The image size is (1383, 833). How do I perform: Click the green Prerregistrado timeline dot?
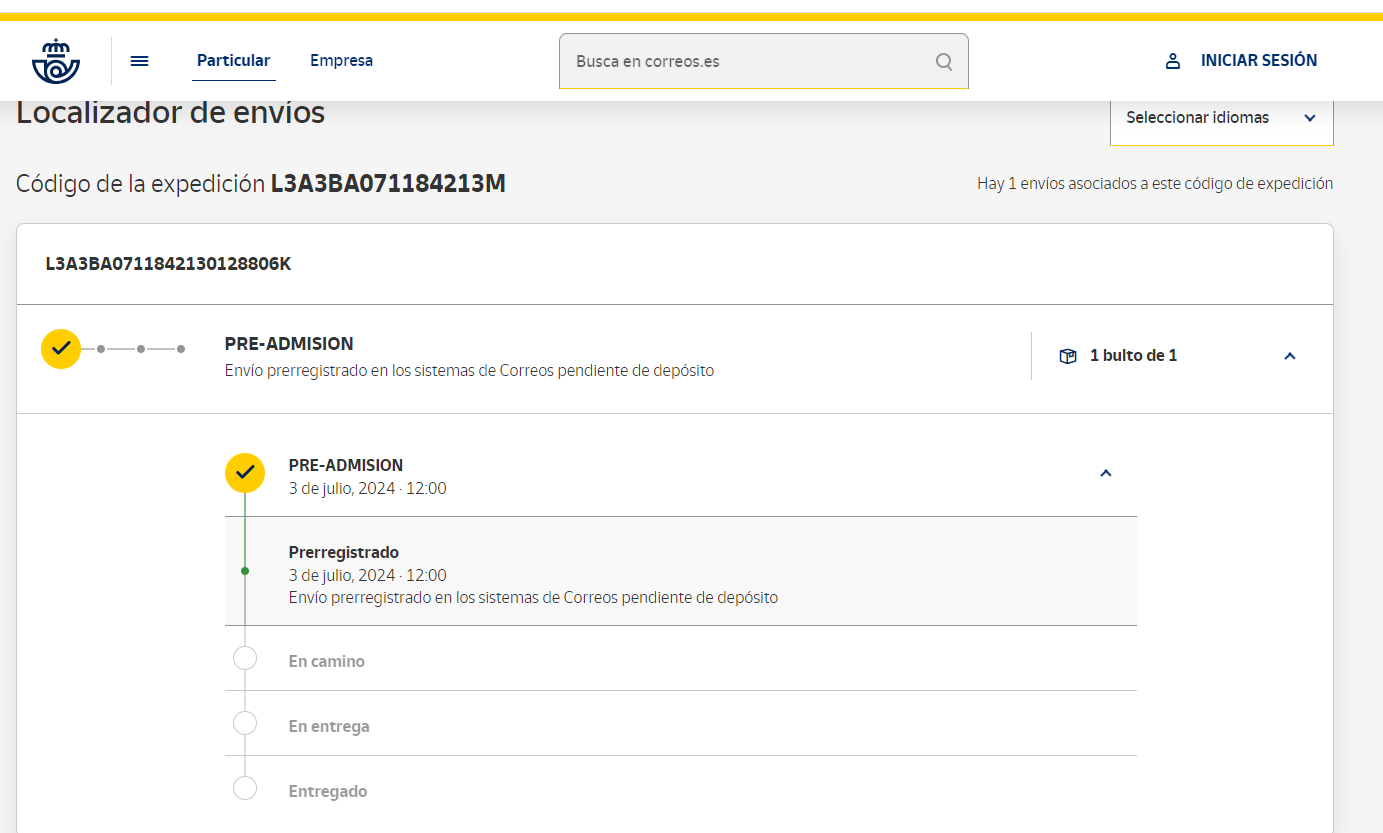[x=245, y=571]
